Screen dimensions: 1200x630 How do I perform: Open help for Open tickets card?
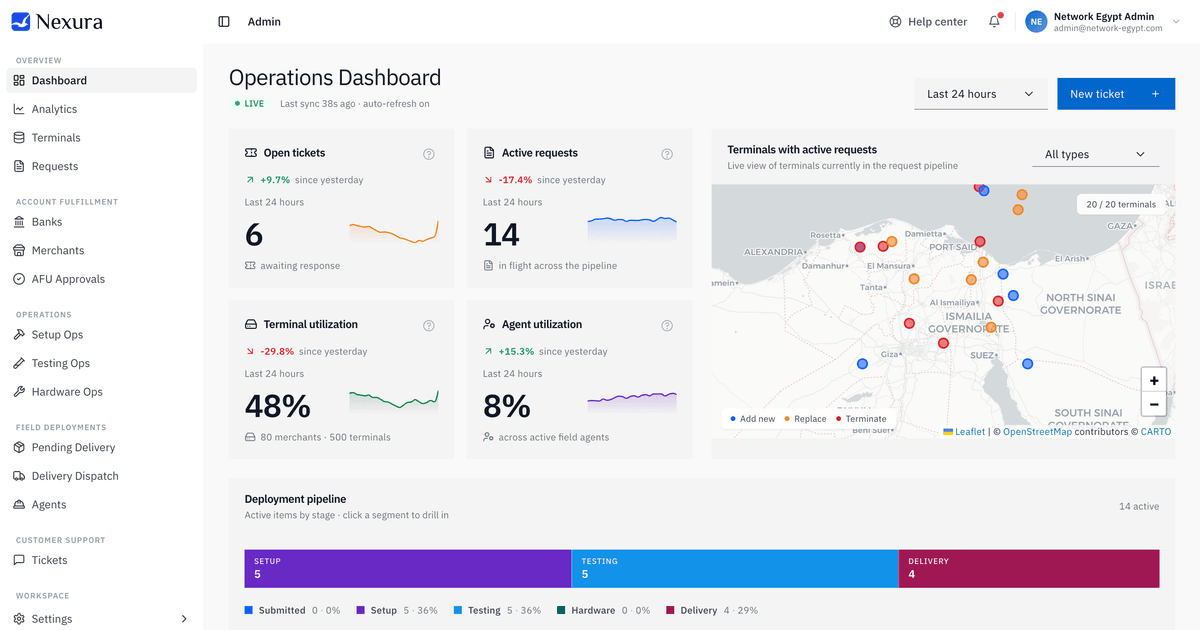click(429, 154)
